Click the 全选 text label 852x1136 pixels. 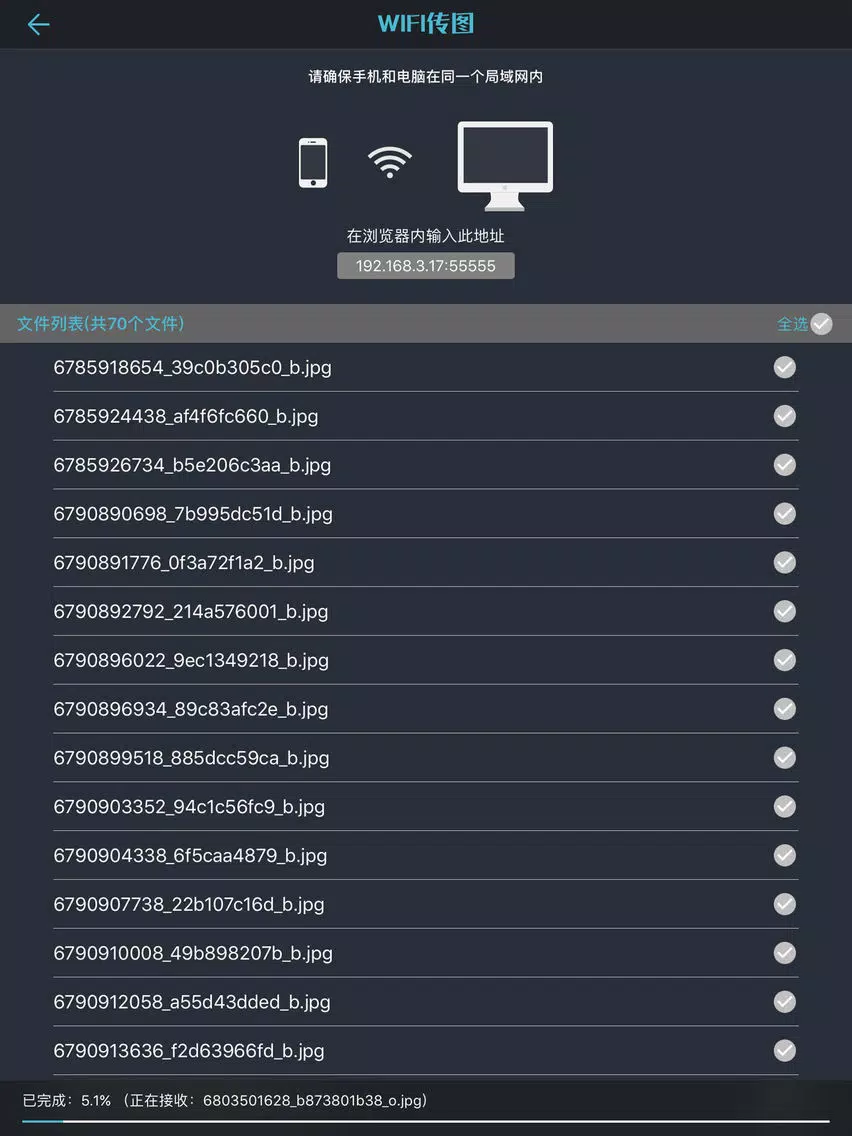792,324
